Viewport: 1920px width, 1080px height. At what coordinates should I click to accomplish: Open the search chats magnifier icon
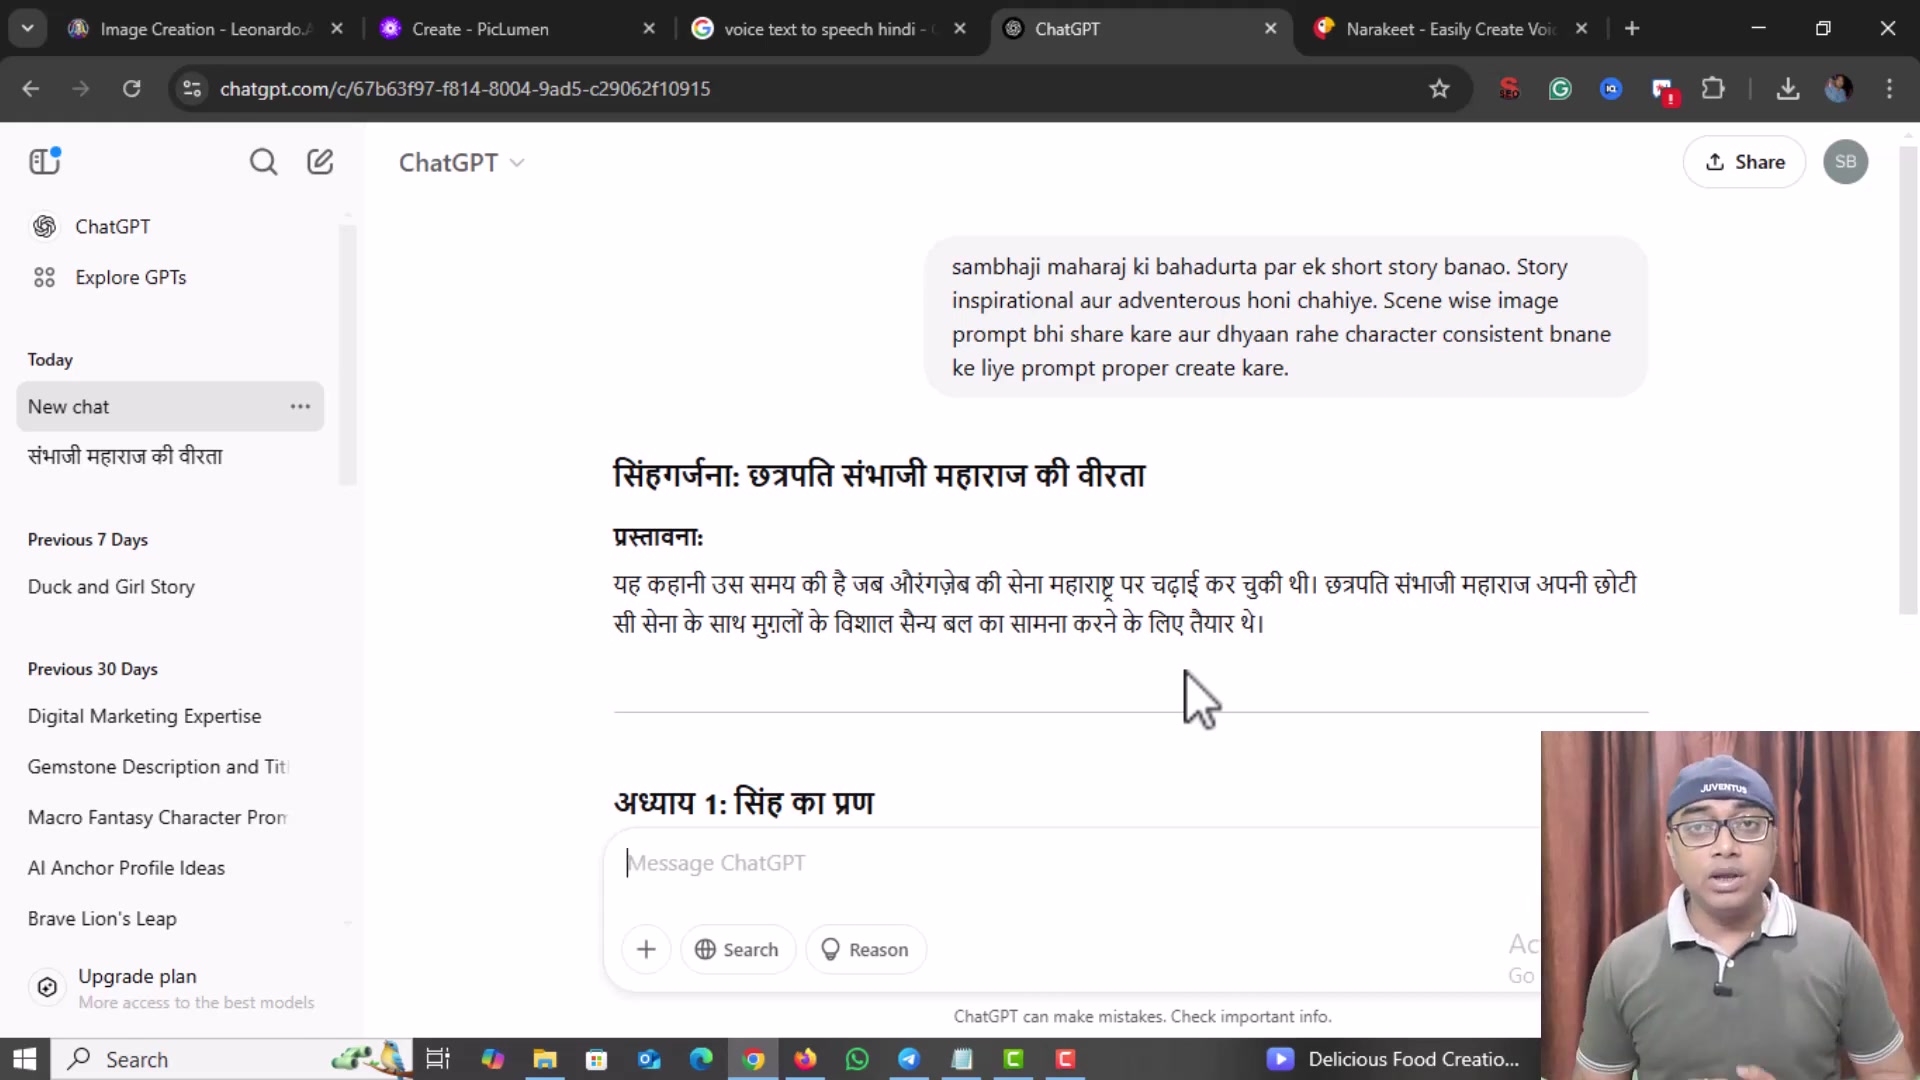click(x=263, y=162)
